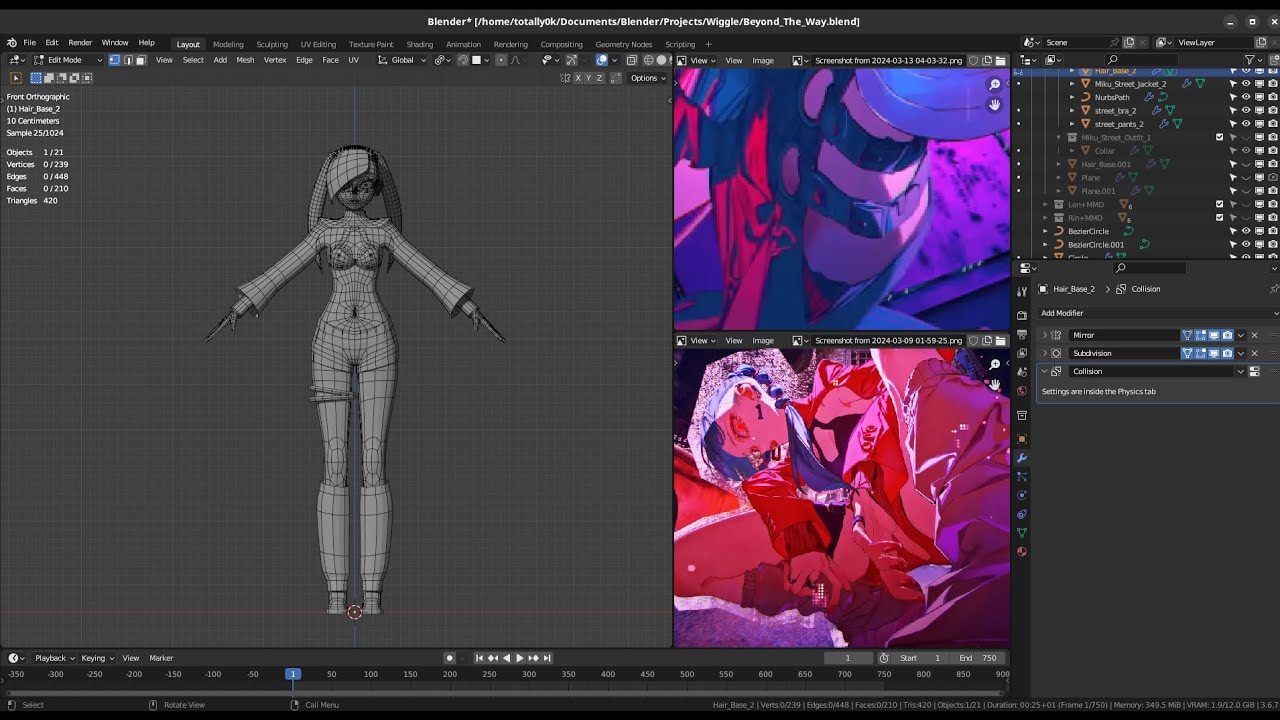Screen dimensions: 1280x720
Task: Open the Playback dropdown in timeline
Action: tap(55, 658)
